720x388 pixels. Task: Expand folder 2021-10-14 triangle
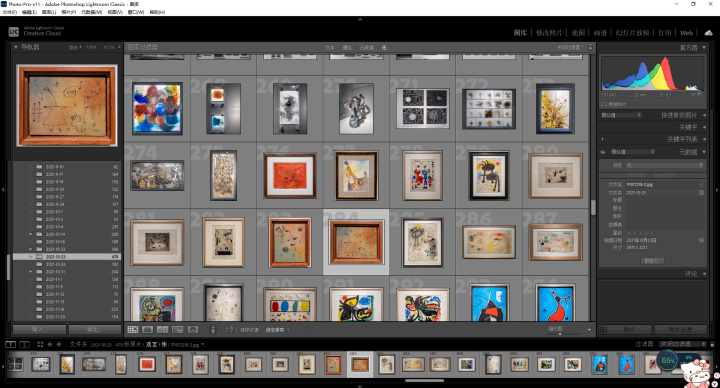coord(31,234)
